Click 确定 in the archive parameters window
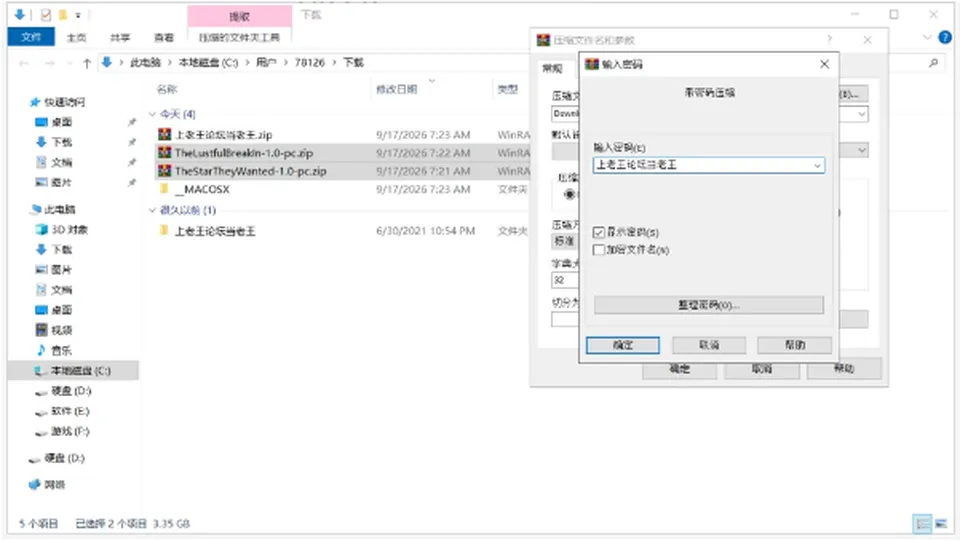Image resolution: width=960 pixels, height=541 pixels. point(680,369)
